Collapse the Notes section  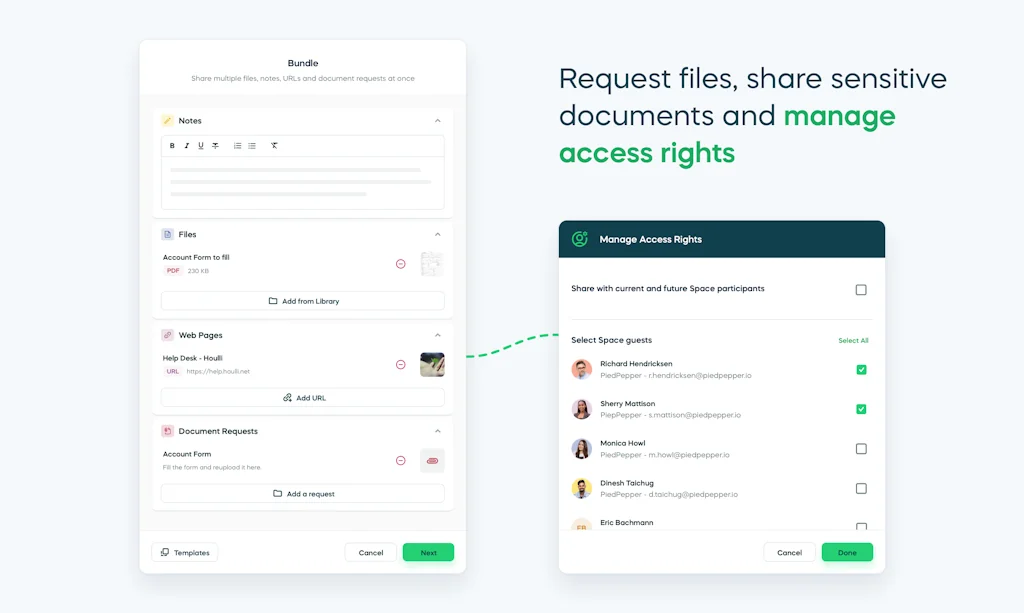[x=438, y=121]
